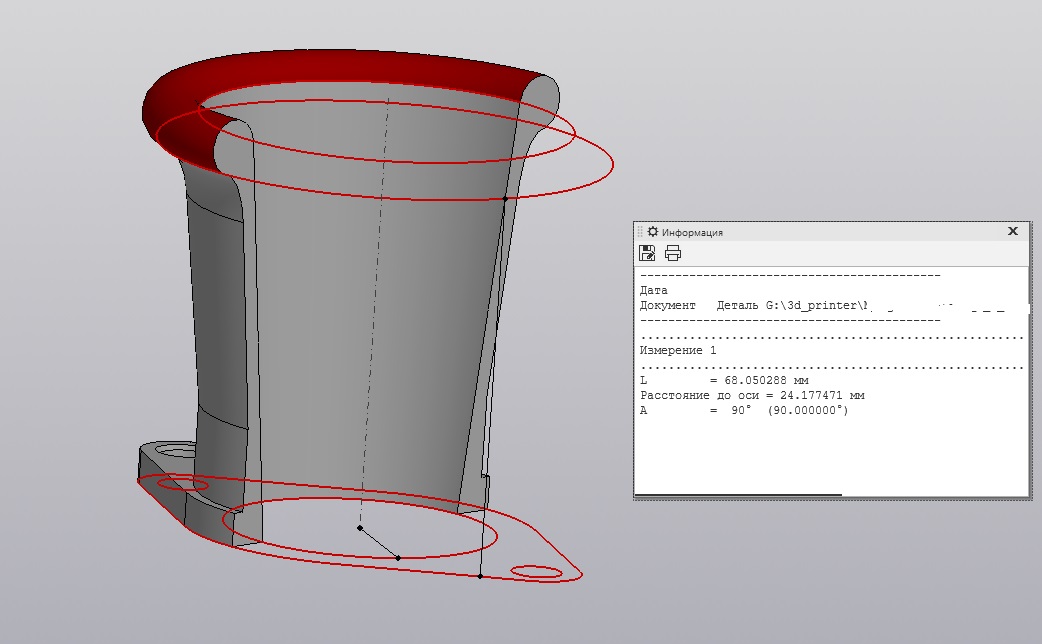Click horizontal scrollbar of Информация panel
Screen dimensions: 1042x644
click(738, 494)
